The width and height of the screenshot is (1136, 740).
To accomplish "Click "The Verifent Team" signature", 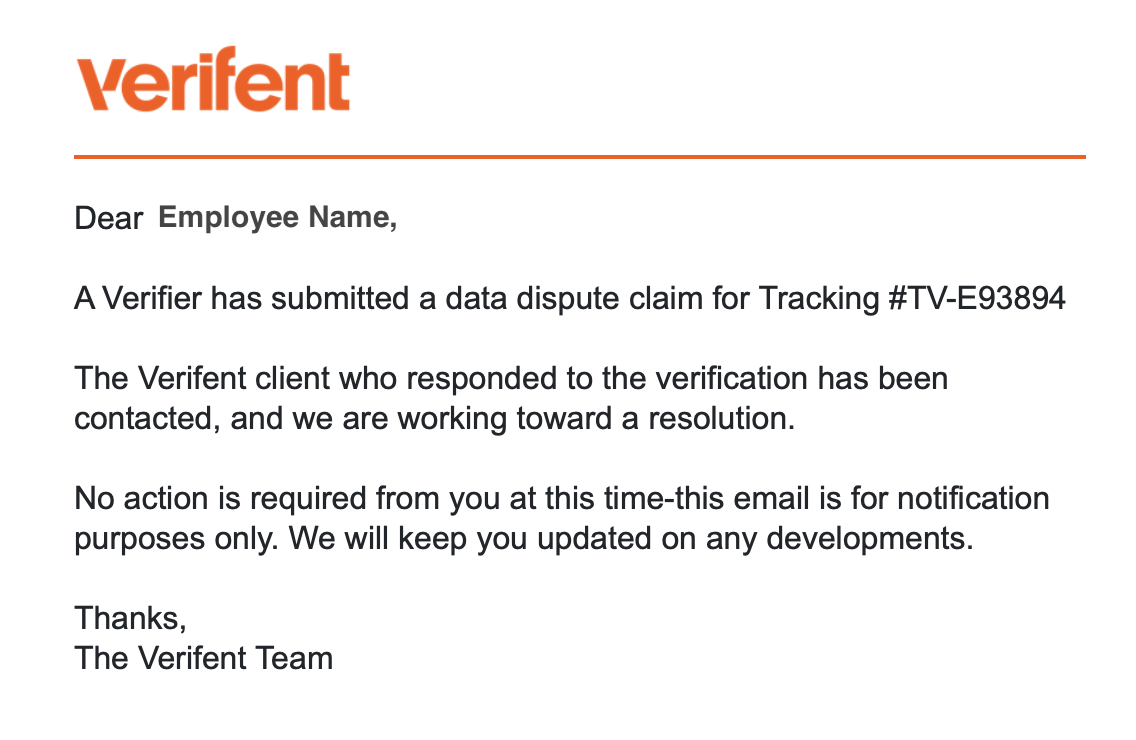I will [x=204, y=658].
